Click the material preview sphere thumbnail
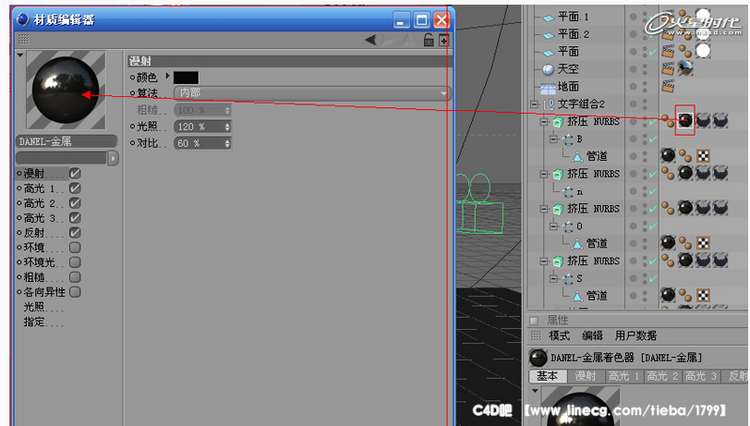 [66, 90]
